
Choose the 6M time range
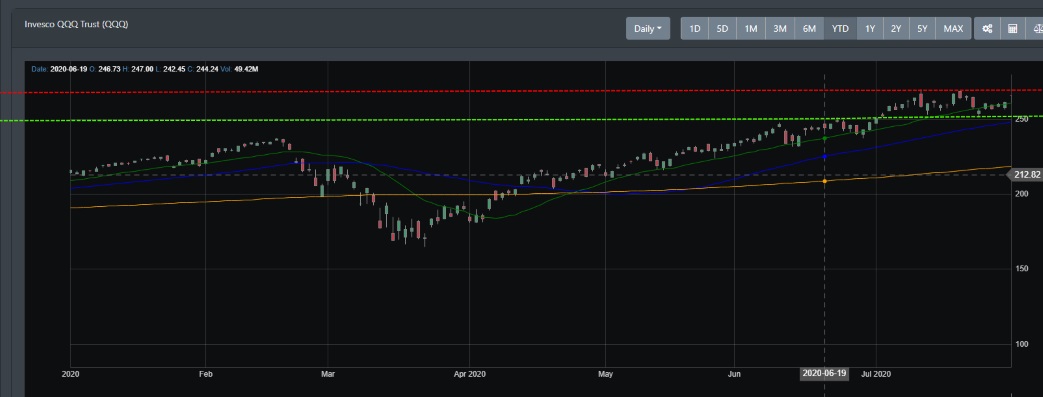pos(809,29)
